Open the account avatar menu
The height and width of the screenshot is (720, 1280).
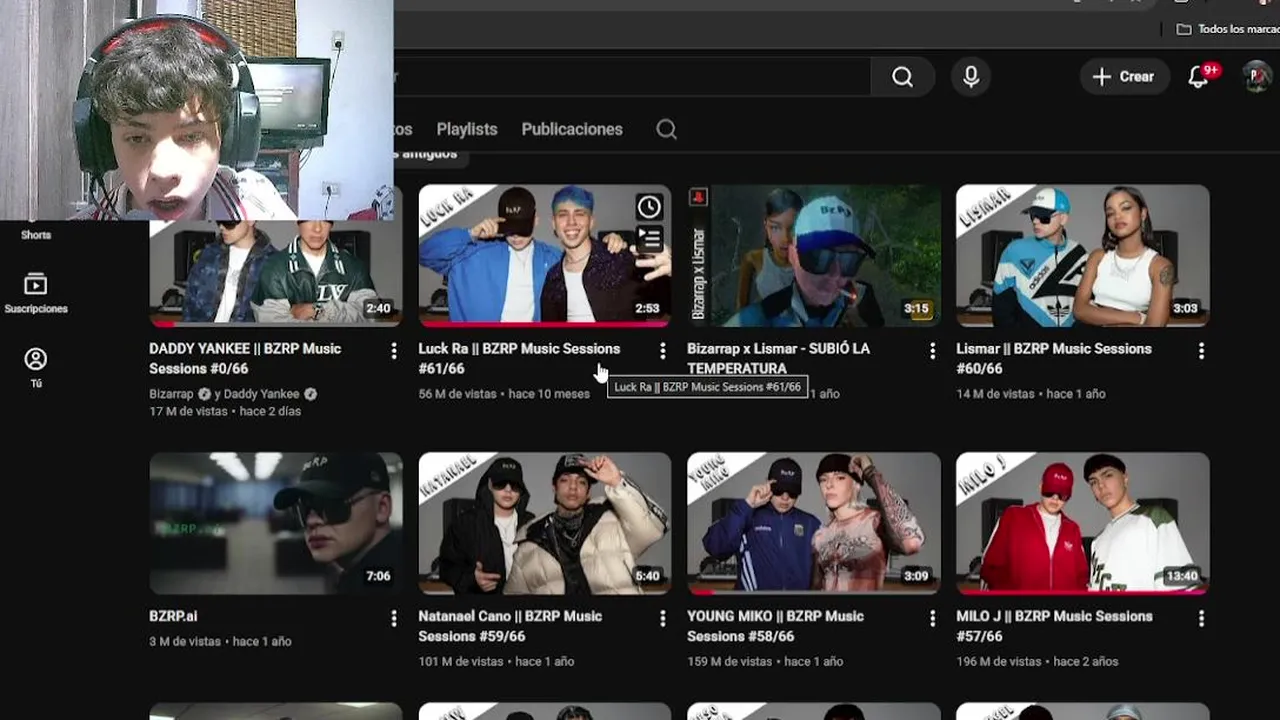(1256, 77)
